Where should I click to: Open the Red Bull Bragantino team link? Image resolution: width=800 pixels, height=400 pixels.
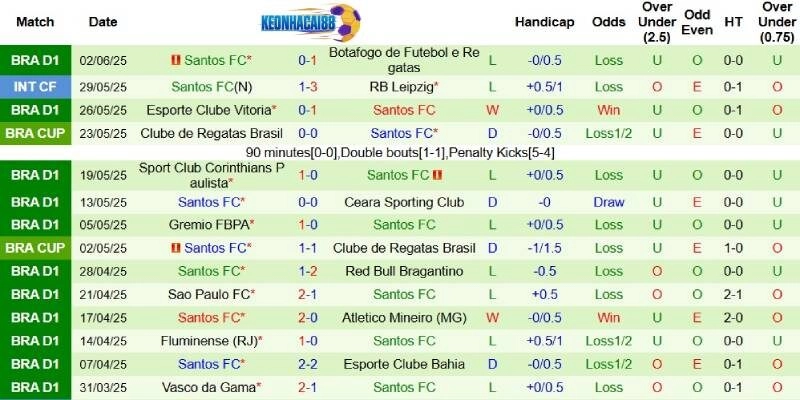click(404, 271)
